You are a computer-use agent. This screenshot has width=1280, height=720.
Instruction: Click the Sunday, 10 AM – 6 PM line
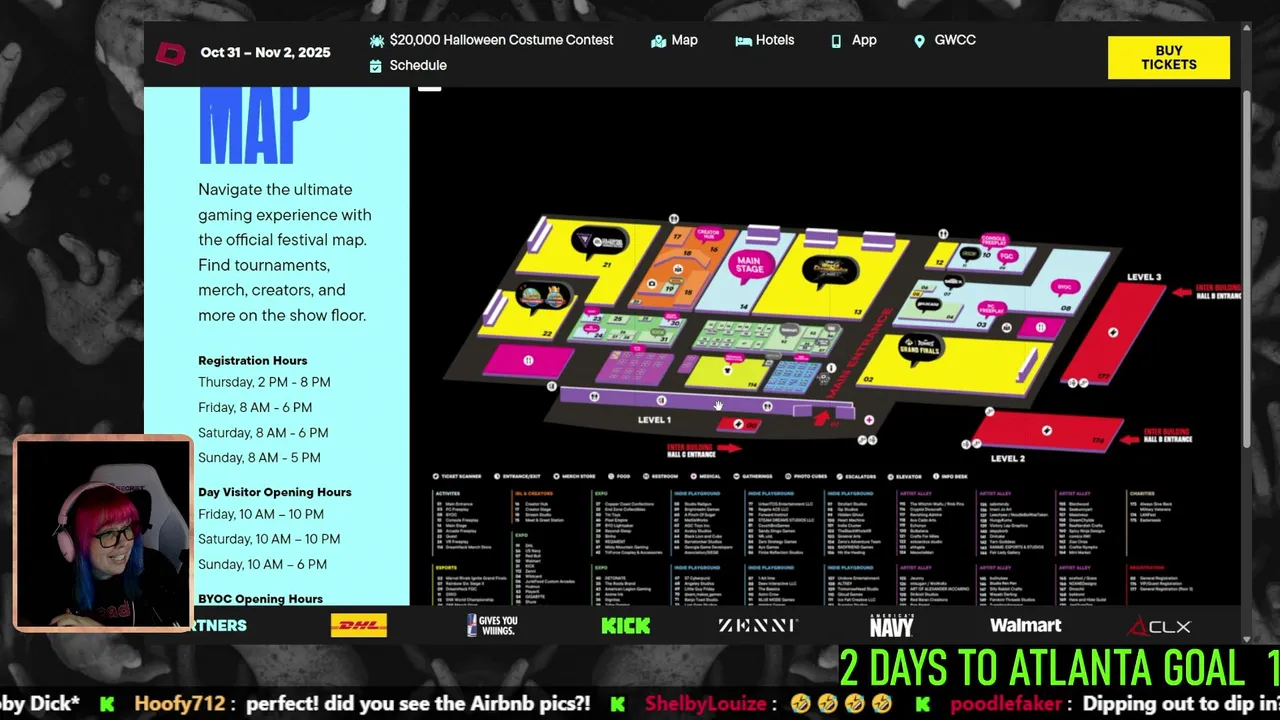click(x=263, y=564)
